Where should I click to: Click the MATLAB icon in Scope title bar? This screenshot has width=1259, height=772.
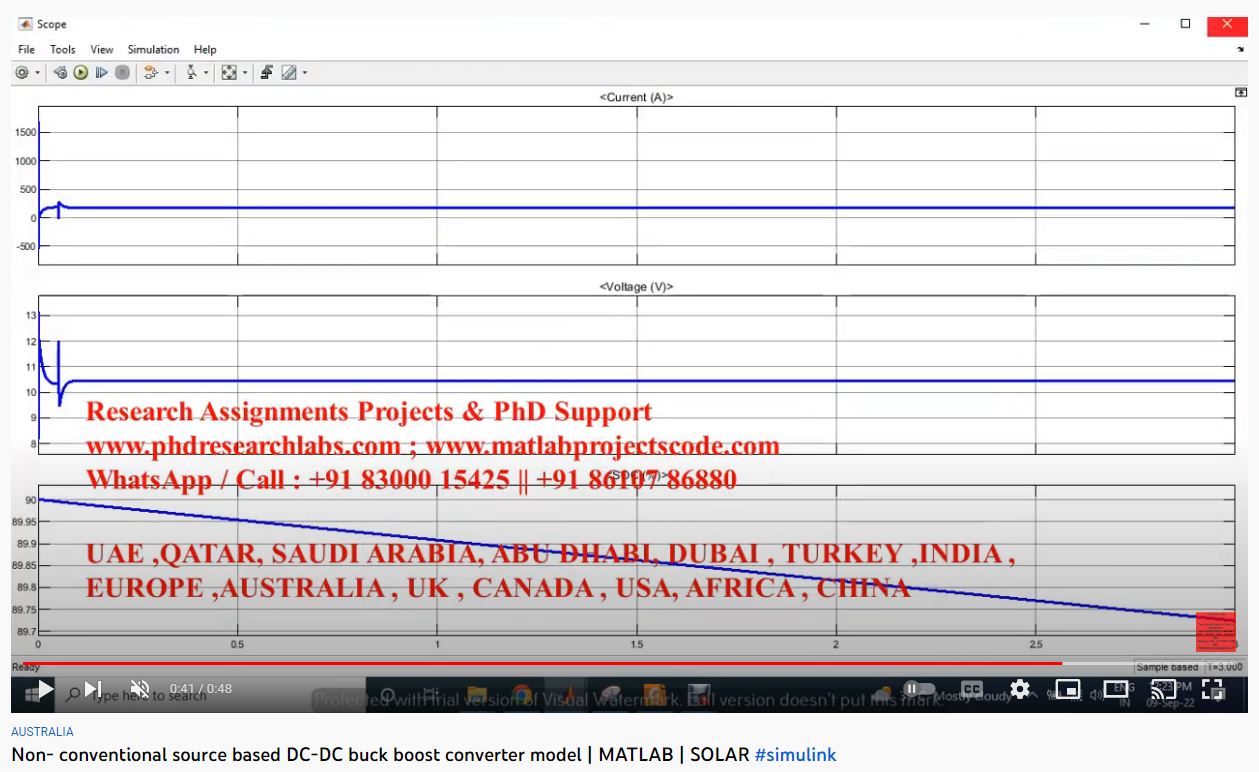coord(25,23)
